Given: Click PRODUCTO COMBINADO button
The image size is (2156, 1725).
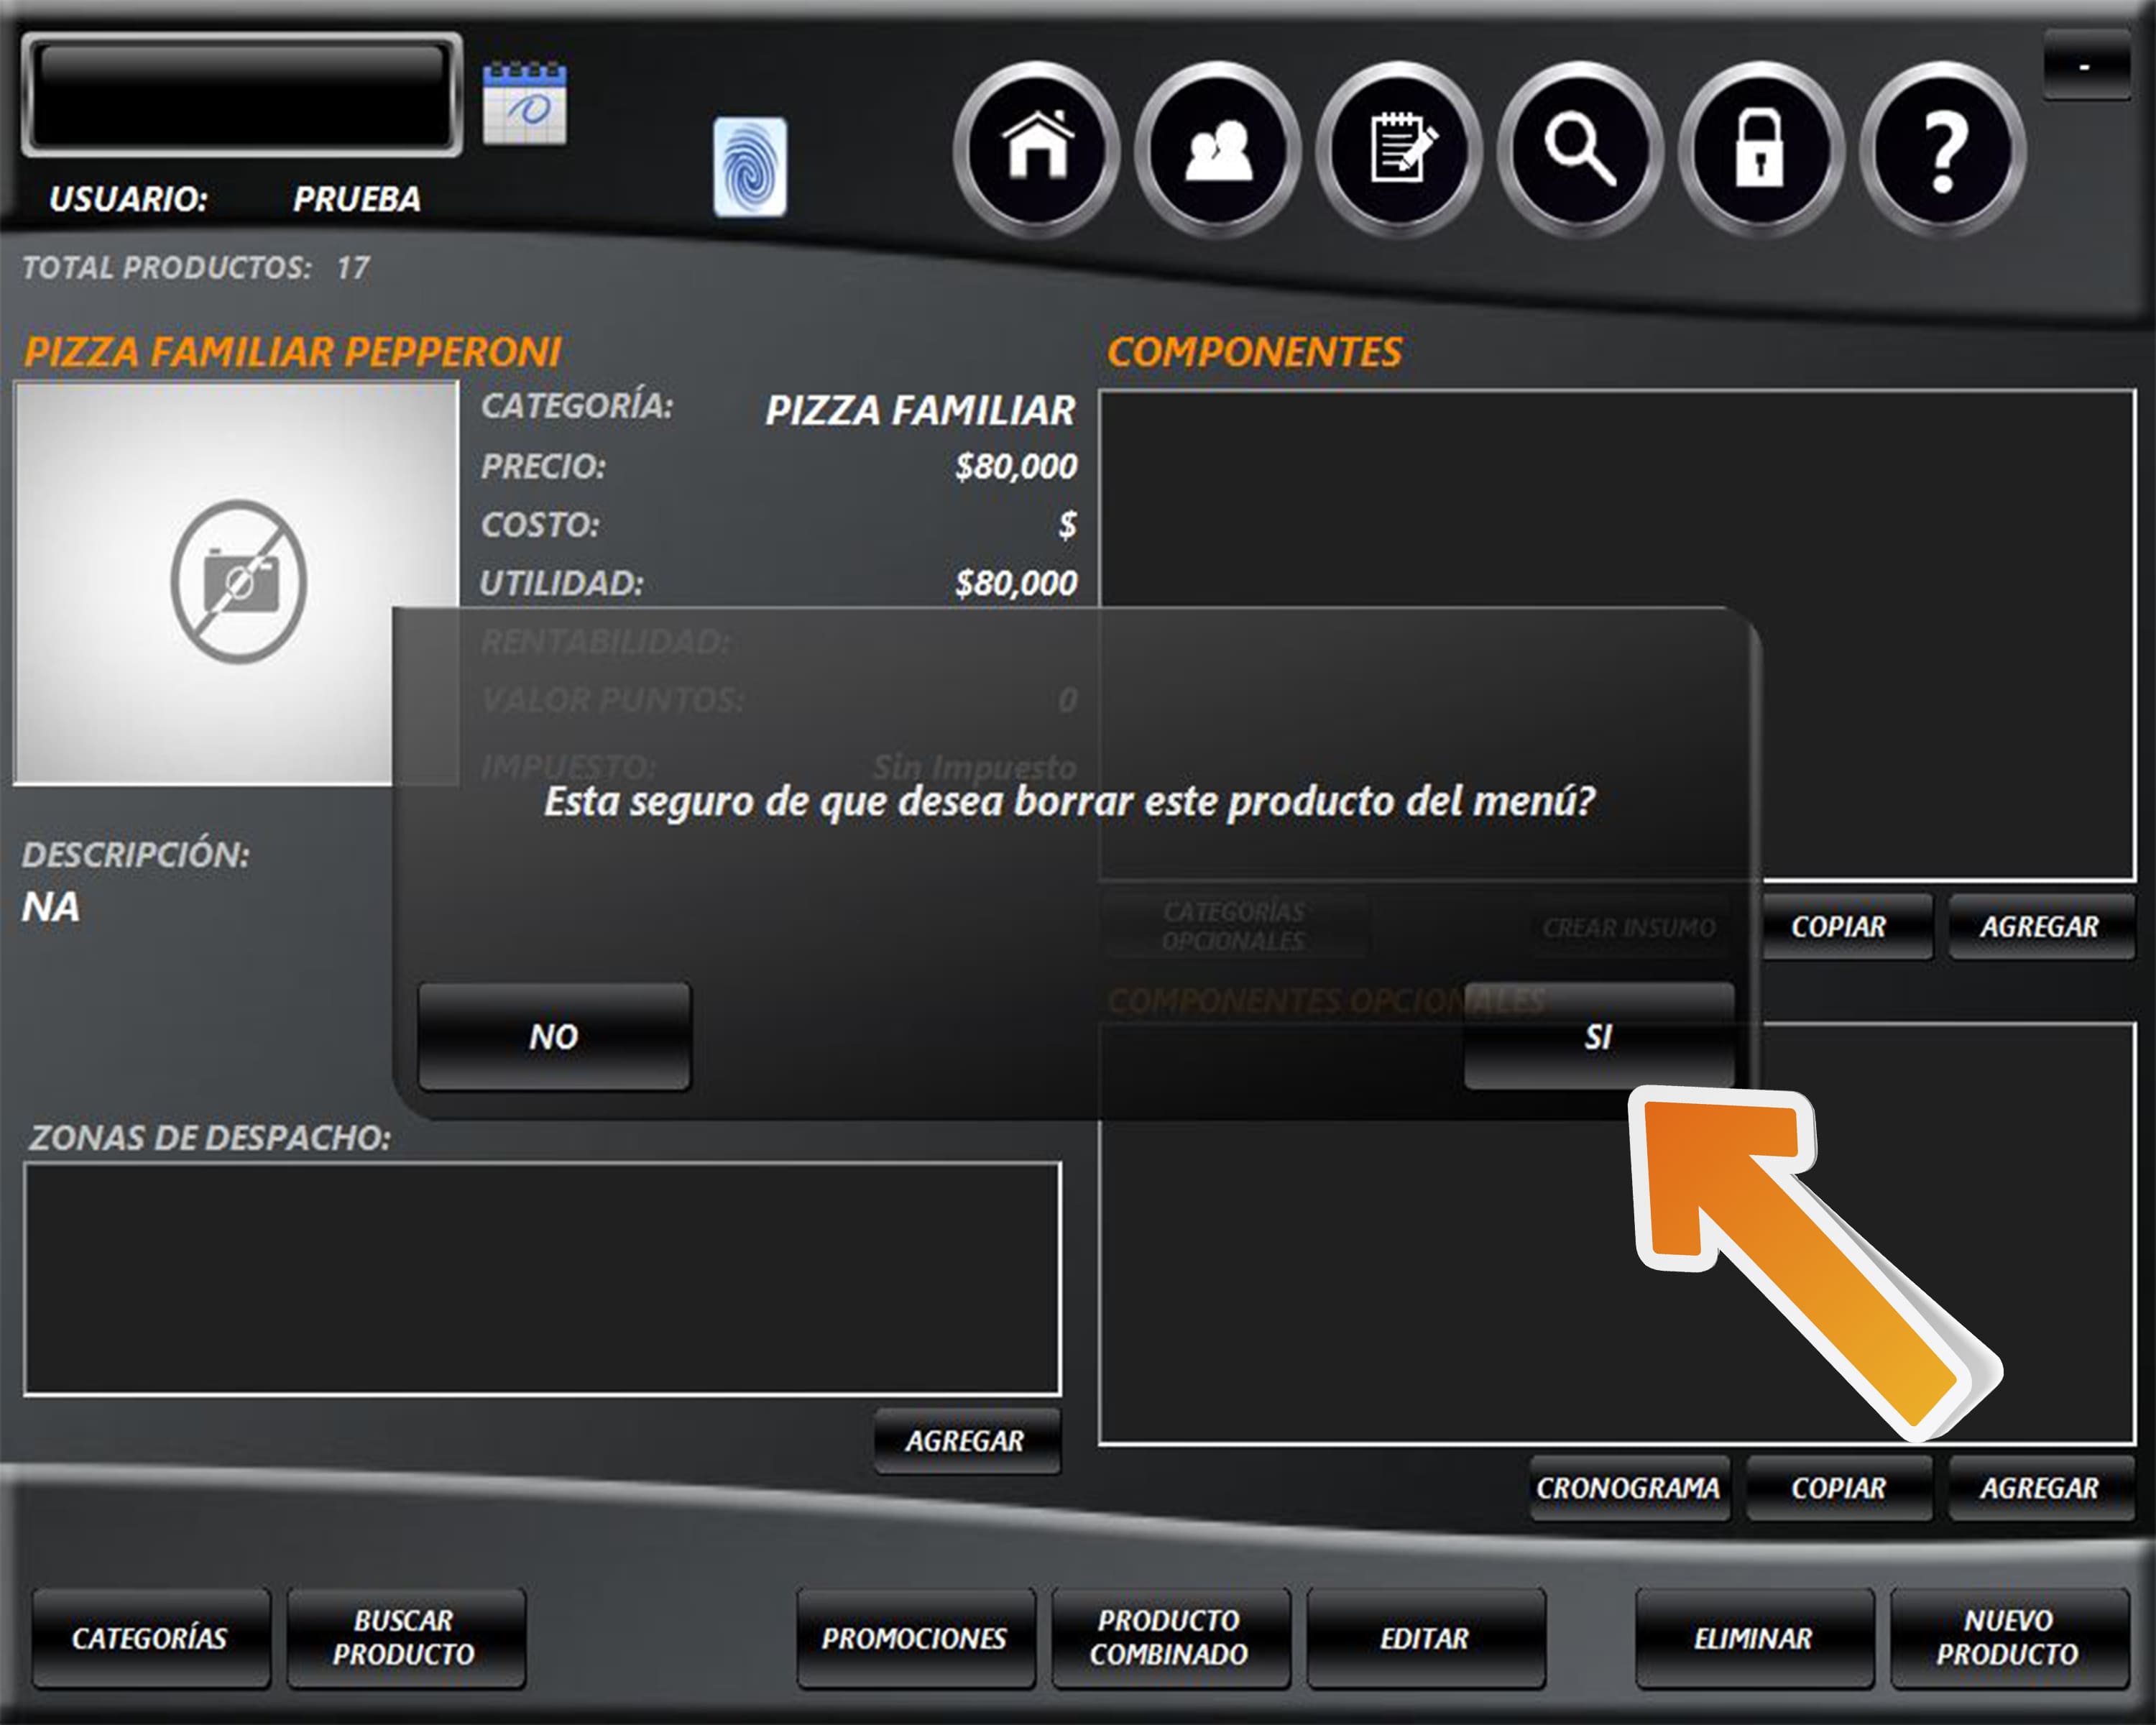Looking at the screenshot, I should pyautogui.click(x=1170, y=1638).
